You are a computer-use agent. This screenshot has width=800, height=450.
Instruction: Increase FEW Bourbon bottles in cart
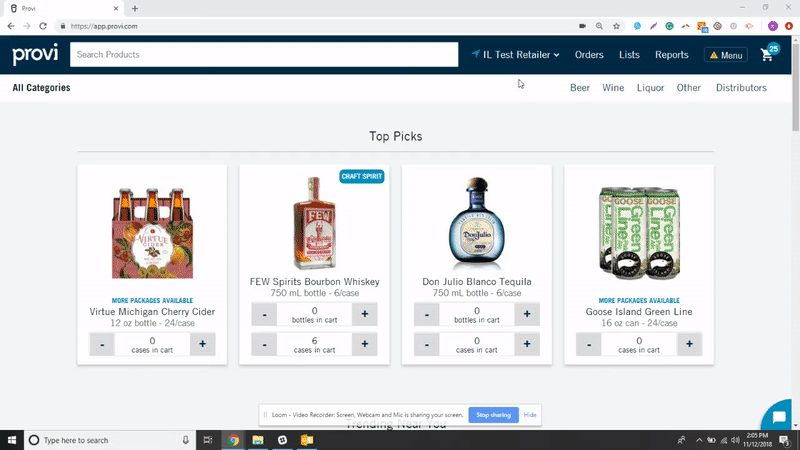point(365,314)
